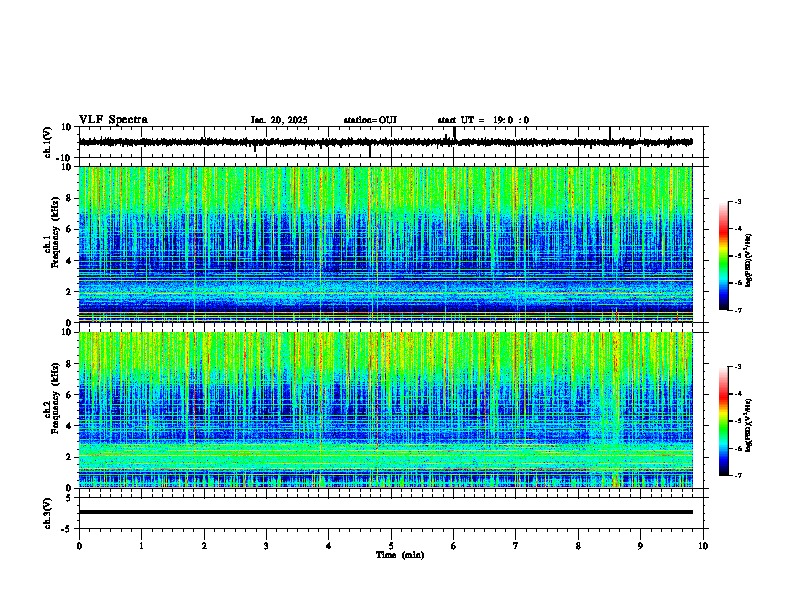Click the "9" tick on Time axis
The image size is (792, 612).
coord(640,546)
